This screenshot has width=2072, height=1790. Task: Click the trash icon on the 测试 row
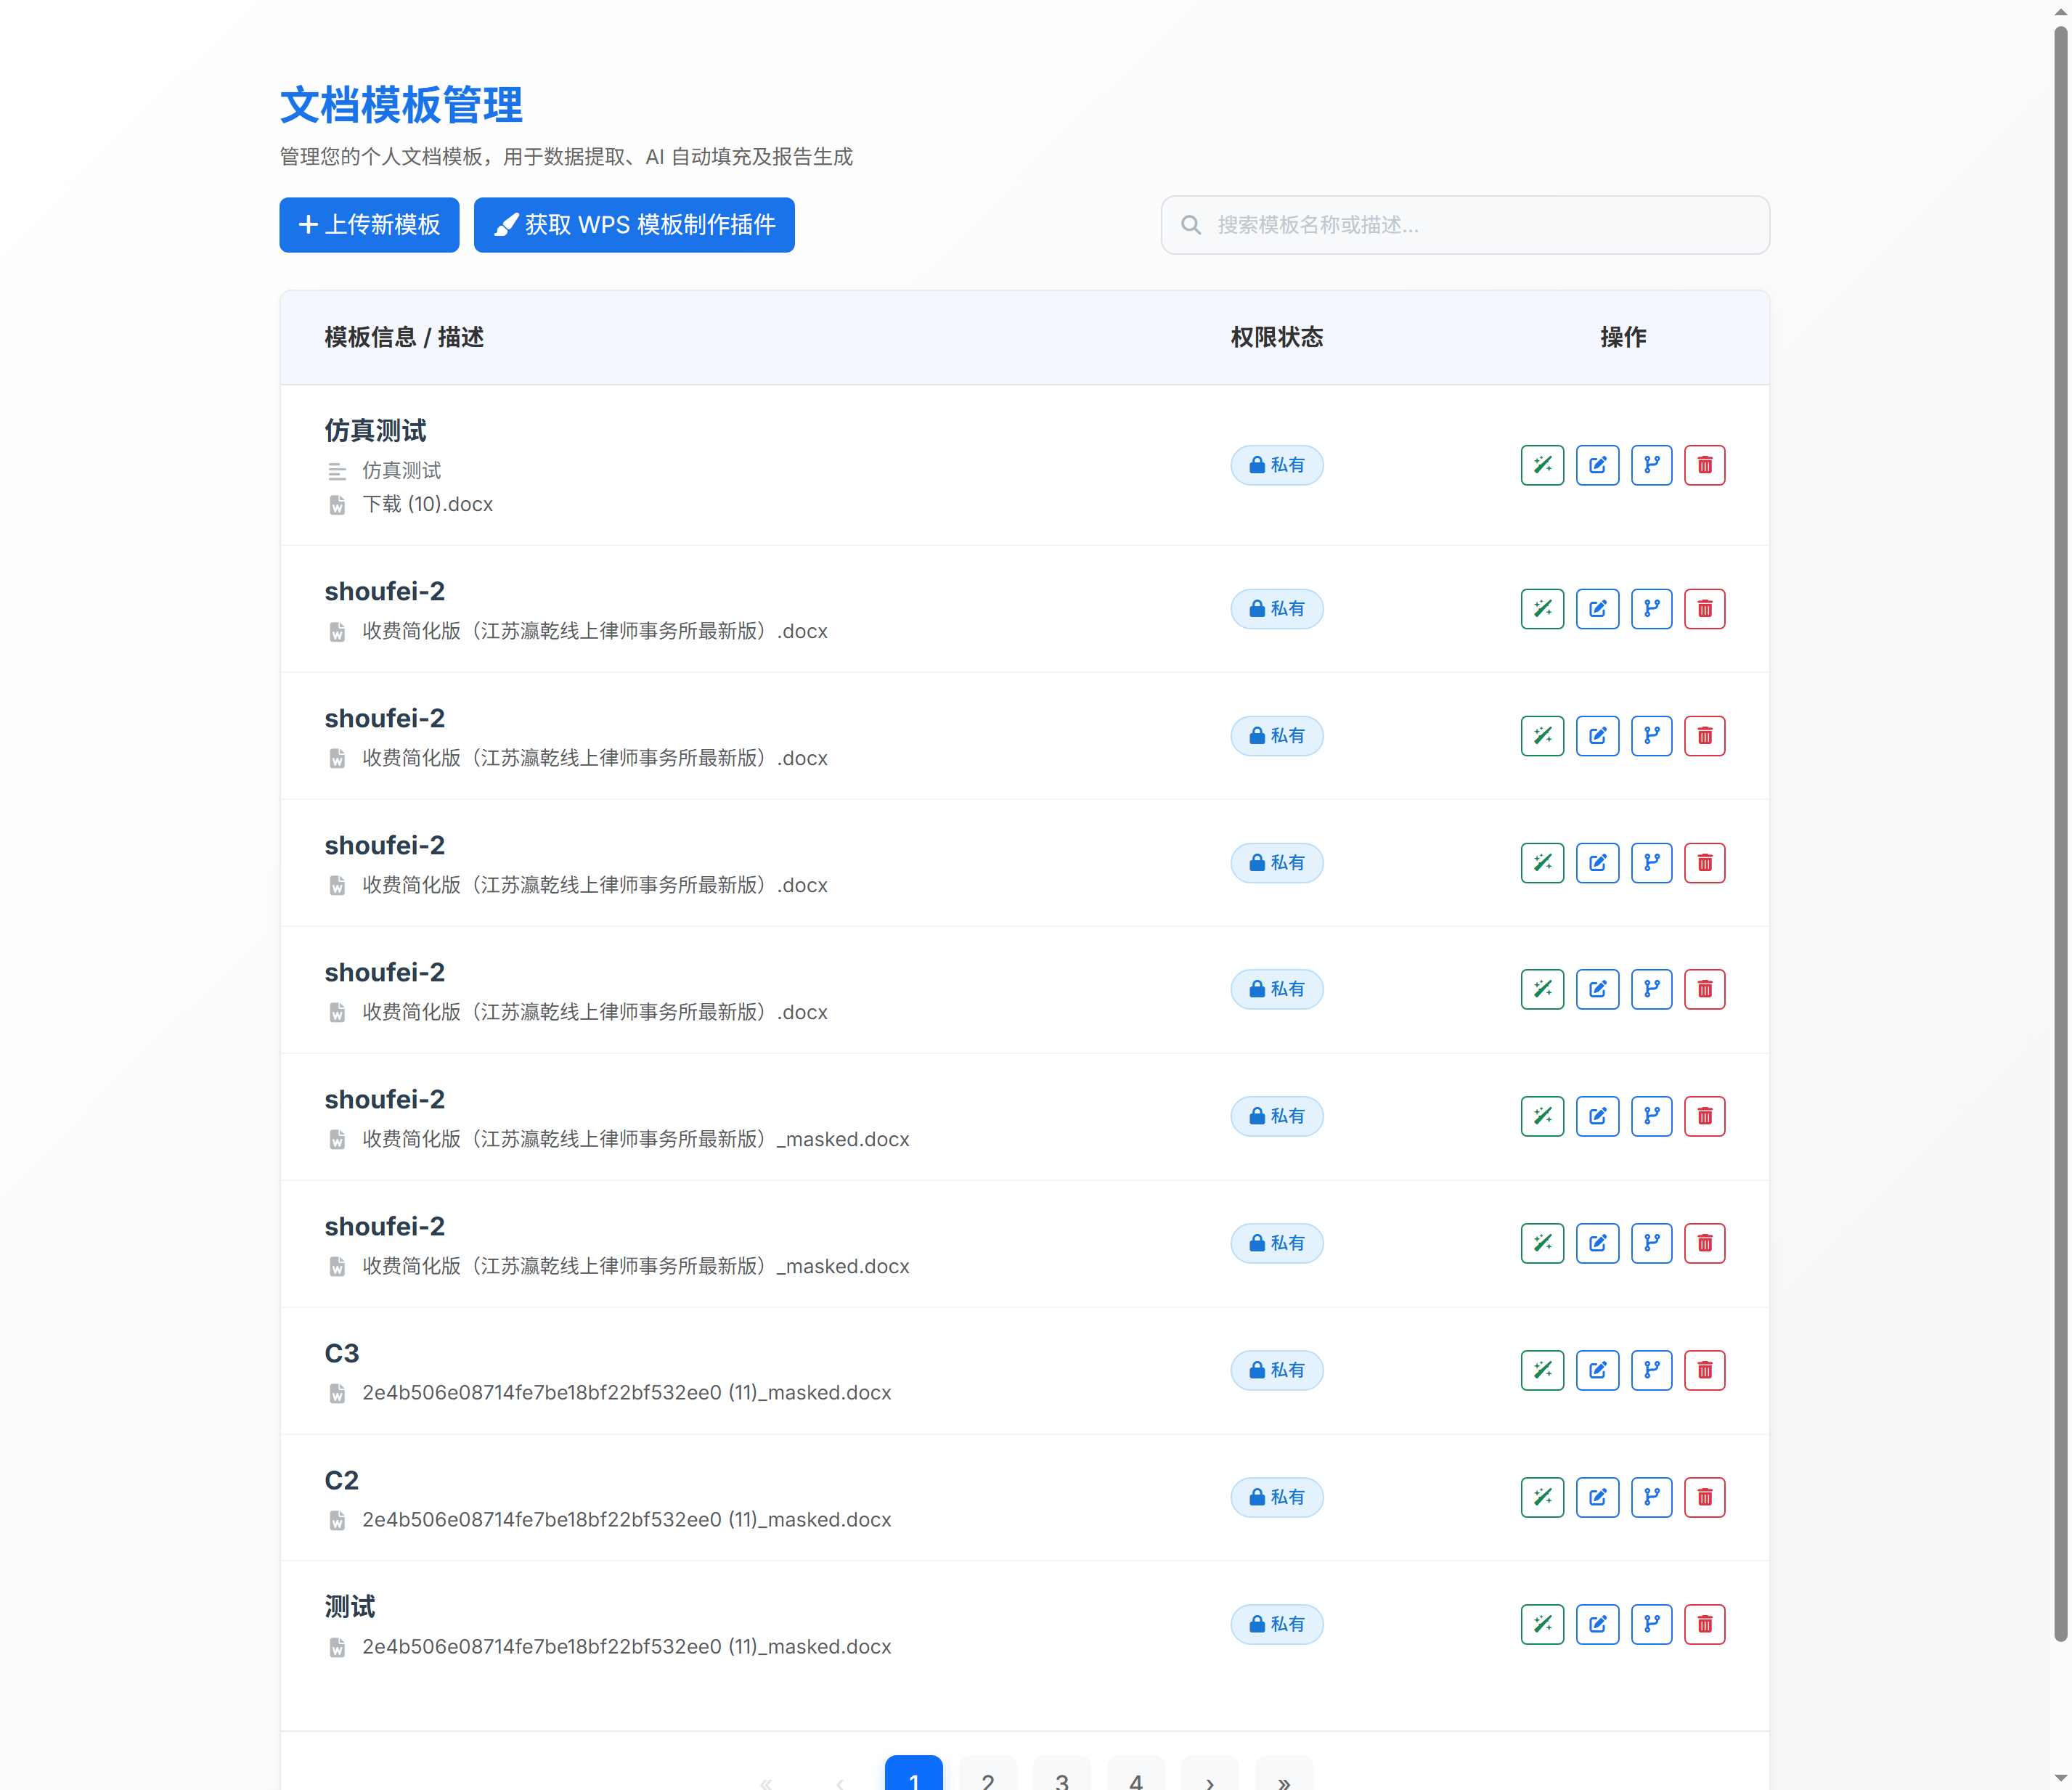pos(1706,1624)
